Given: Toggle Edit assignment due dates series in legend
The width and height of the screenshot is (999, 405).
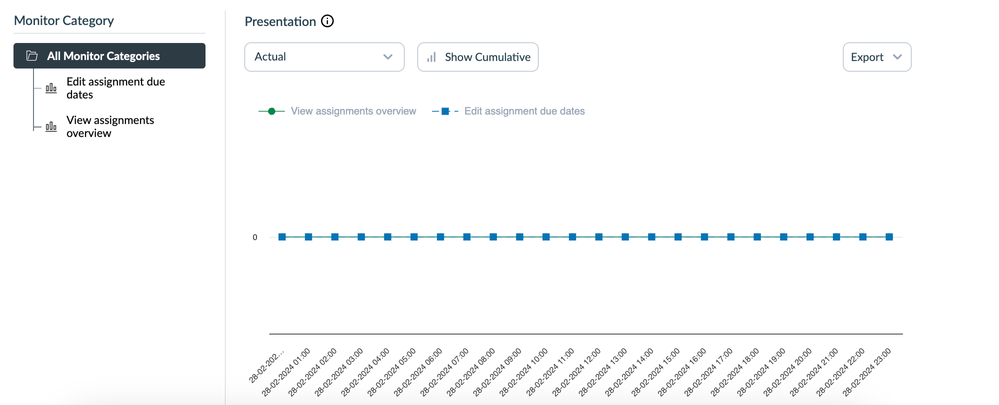Looking at the screenshot, I should click(524, 111).
